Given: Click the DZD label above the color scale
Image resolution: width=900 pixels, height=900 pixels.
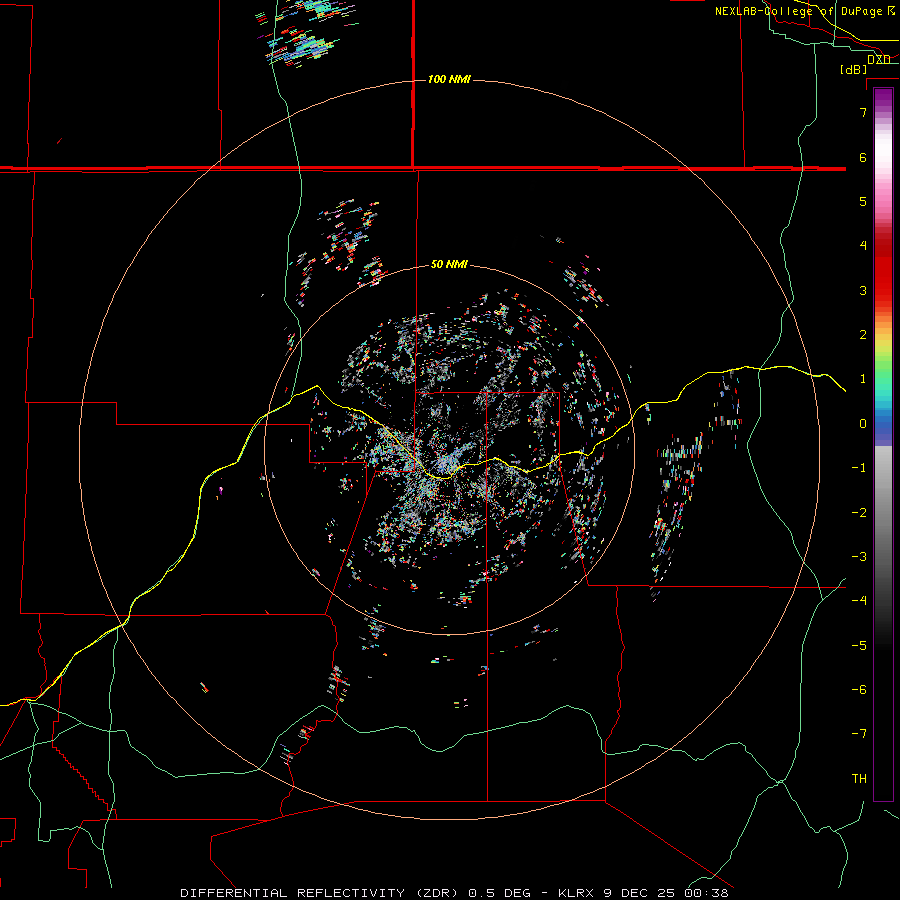Looking at the screenshot, I should tap(879, 59).
